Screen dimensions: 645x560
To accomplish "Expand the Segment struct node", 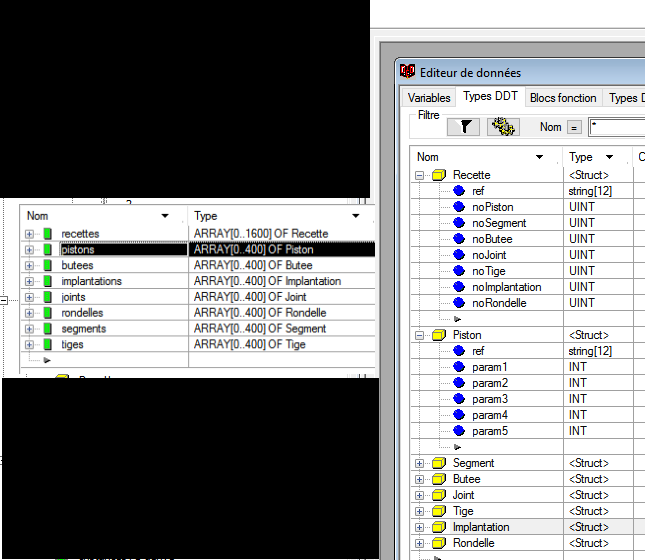I will pyautogui.click(x=419, y=463).
